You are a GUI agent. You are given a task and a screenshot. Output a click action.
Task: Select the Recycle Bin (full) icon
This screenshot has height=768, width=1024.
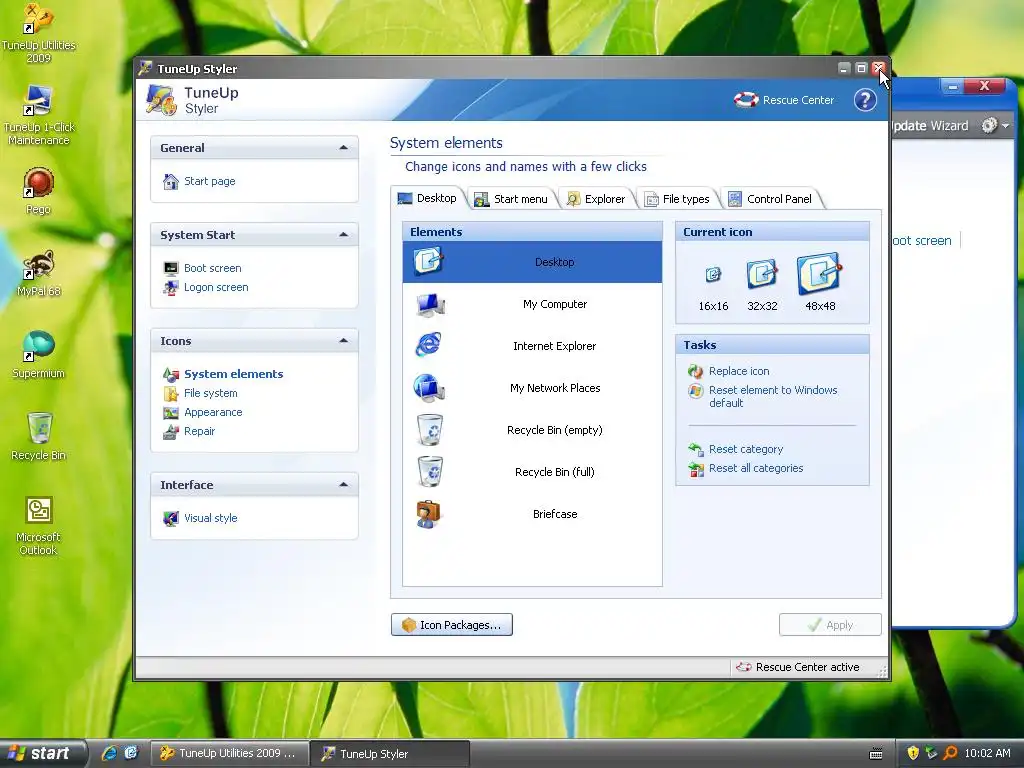pyautogui.click(x=430, y=472)
